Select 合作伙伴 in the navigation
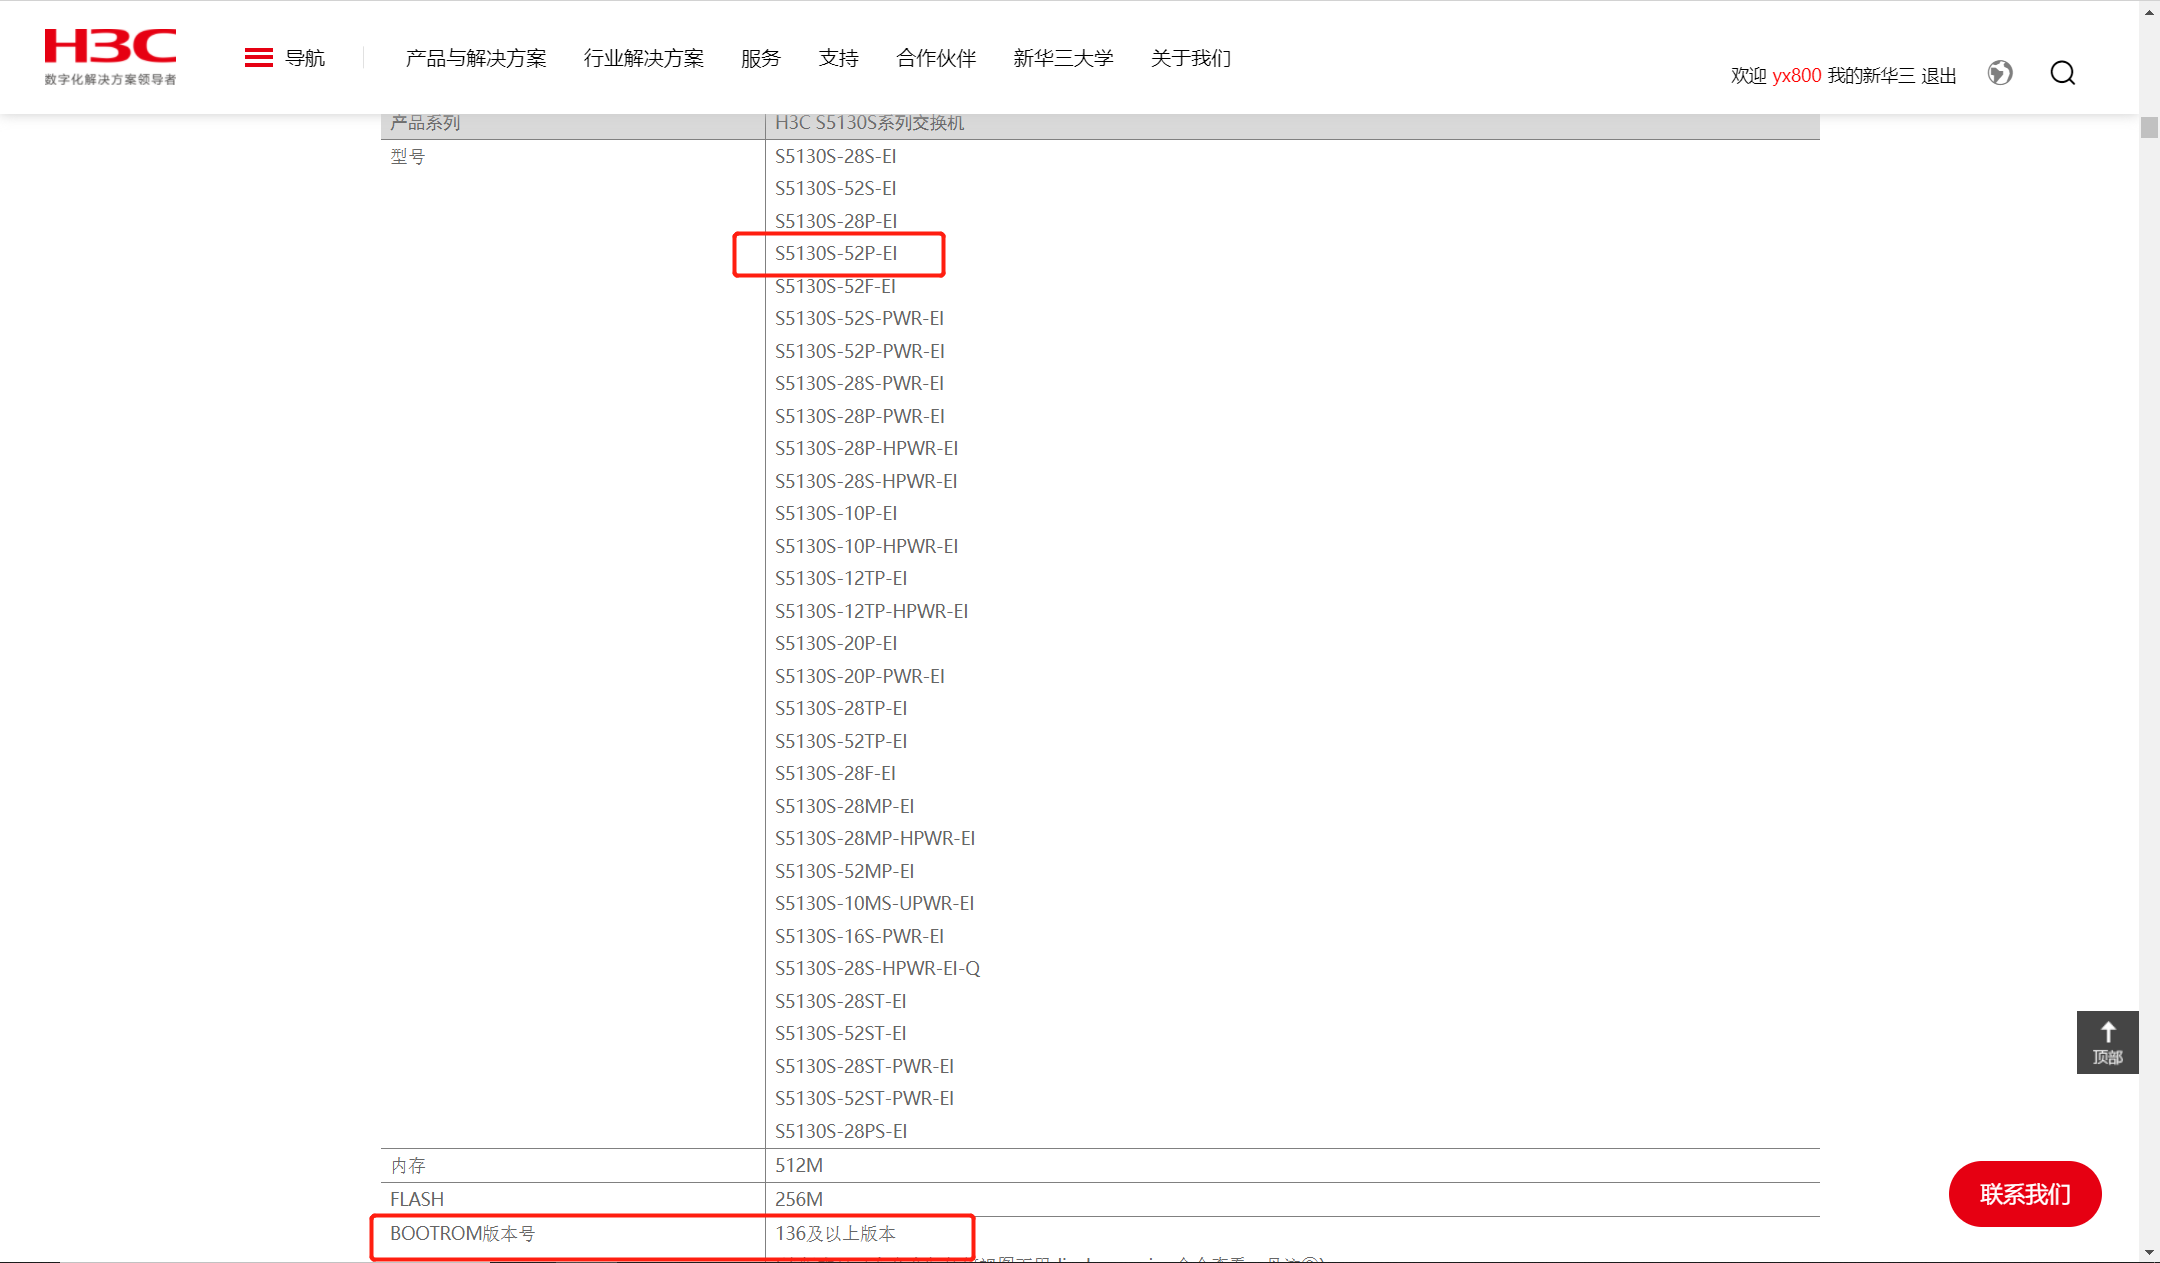2160x1263 pixels. [936, 58]
